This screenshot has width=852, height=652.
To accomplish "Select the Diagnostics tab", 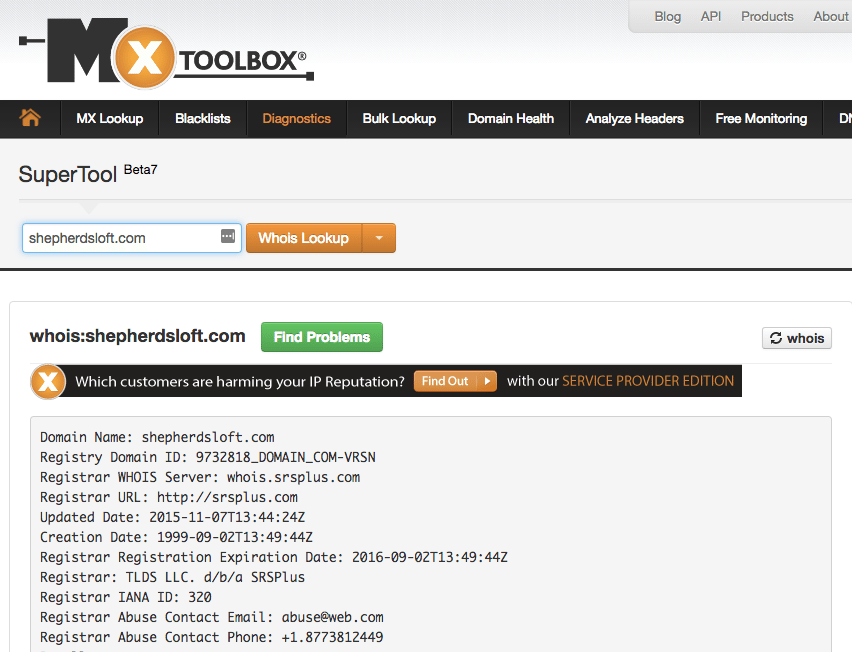I will pos(297,118).
